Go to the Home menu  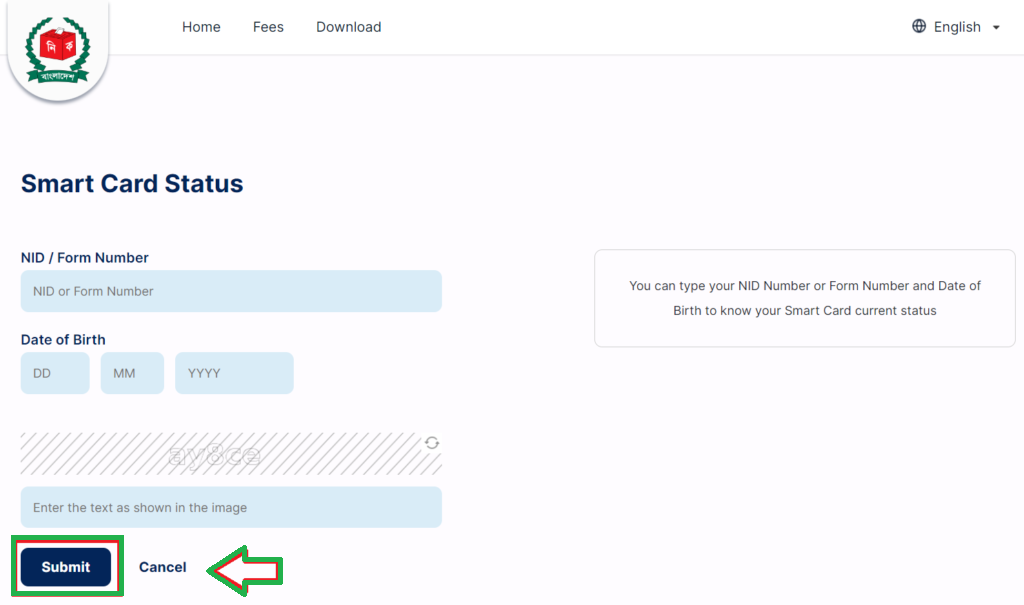click(x=201, y=27)
